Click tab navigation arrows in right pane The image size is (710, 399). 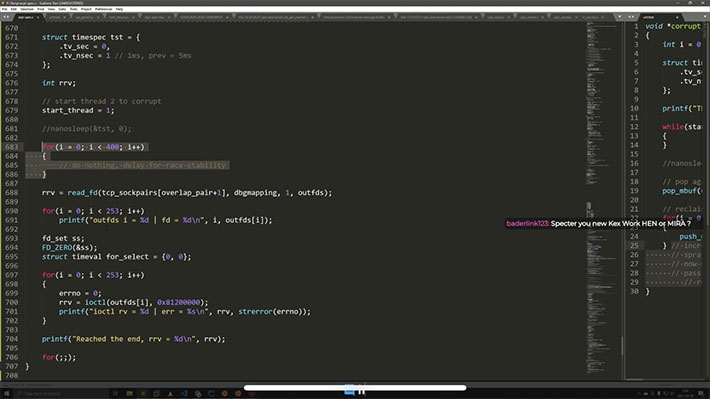click(x=631, y=17)
